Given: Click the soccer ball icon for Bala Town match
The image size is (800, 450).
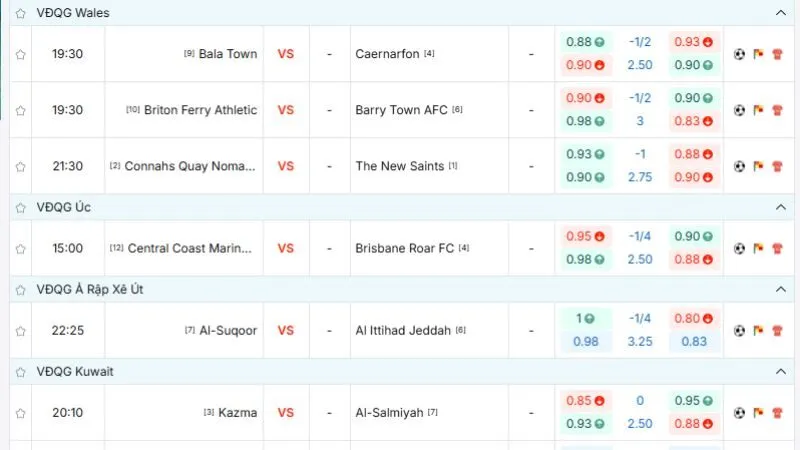Looking at the screenshot, I should pyautogui.click(x=739, y=54).
